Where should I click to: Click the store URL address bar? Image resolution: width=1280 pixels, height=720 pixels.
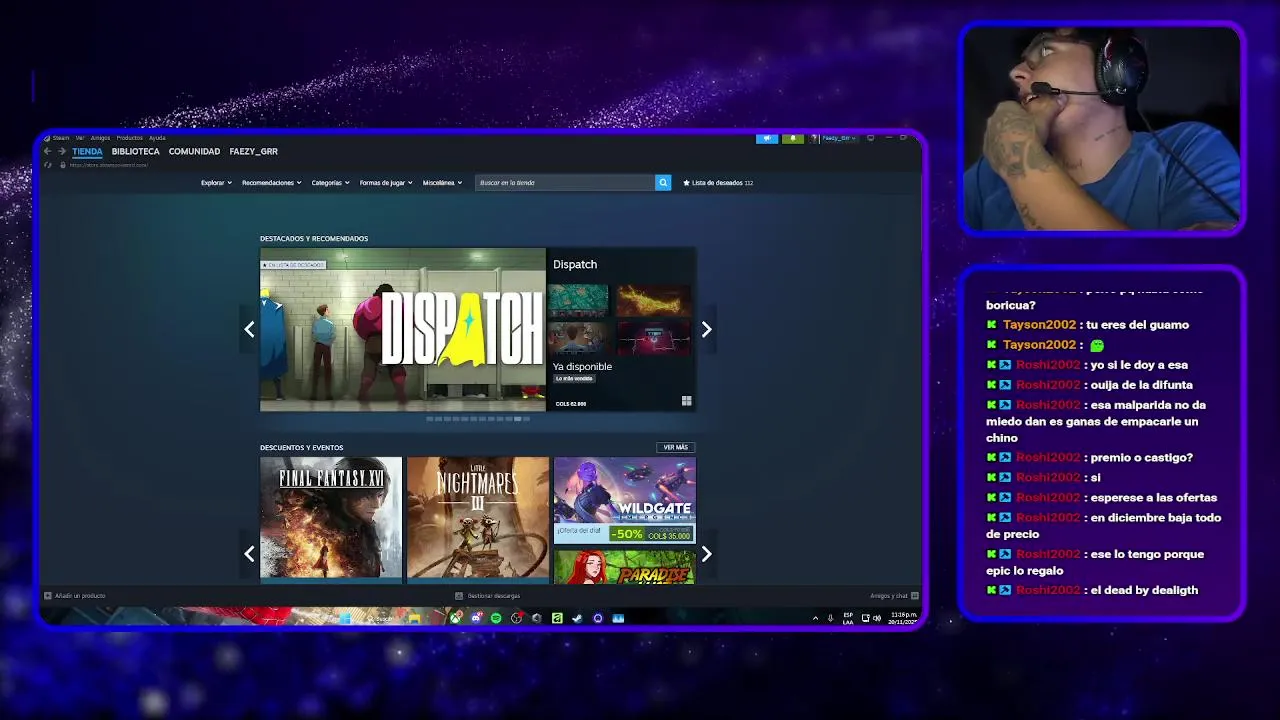point(109,165)
